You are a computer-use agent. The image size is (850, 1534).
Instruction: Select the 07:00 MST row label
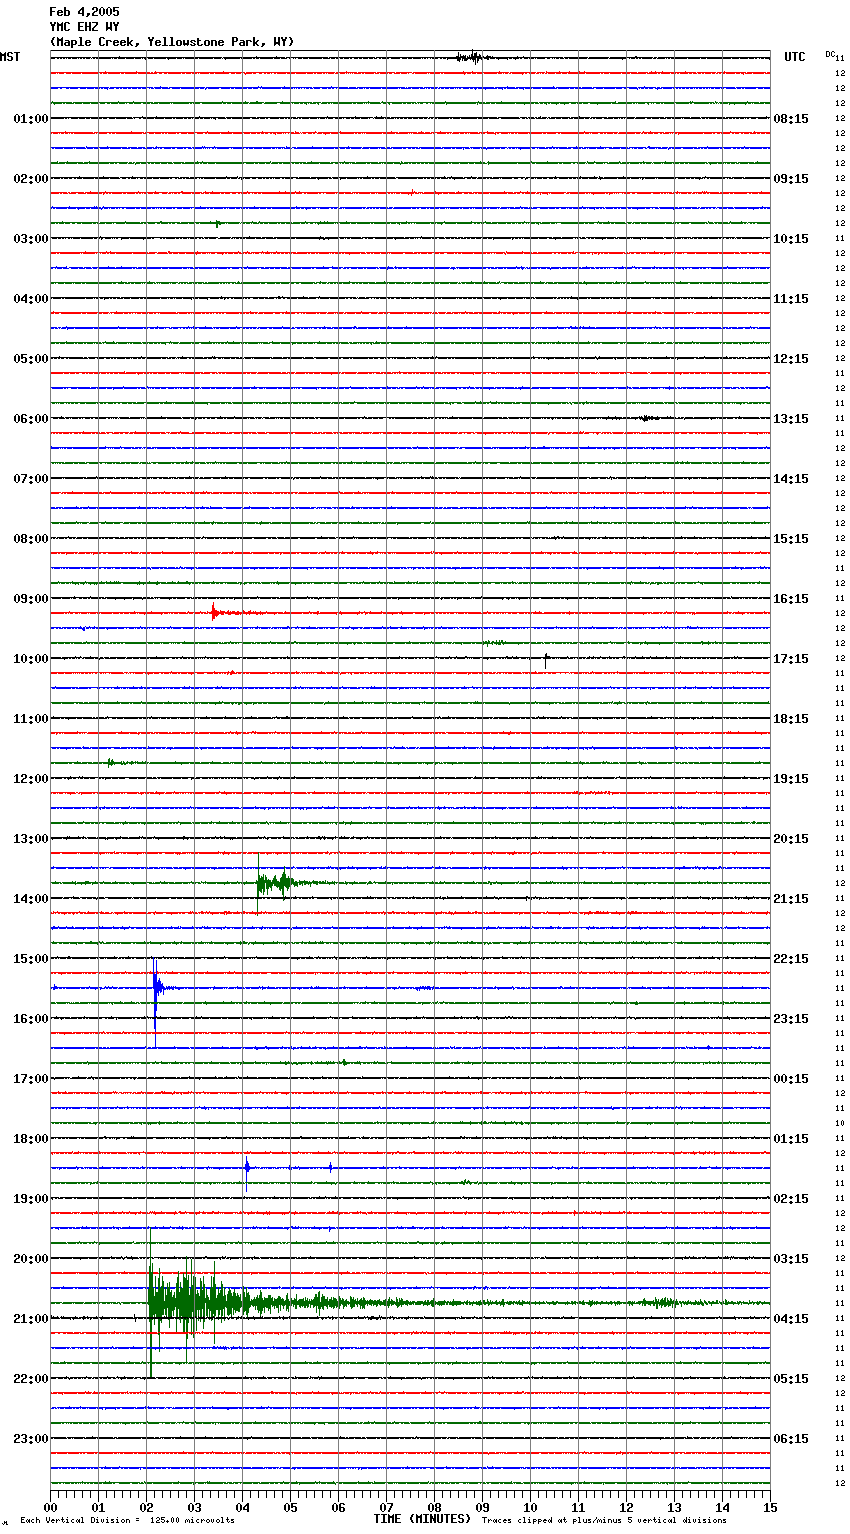pos(31,479)
